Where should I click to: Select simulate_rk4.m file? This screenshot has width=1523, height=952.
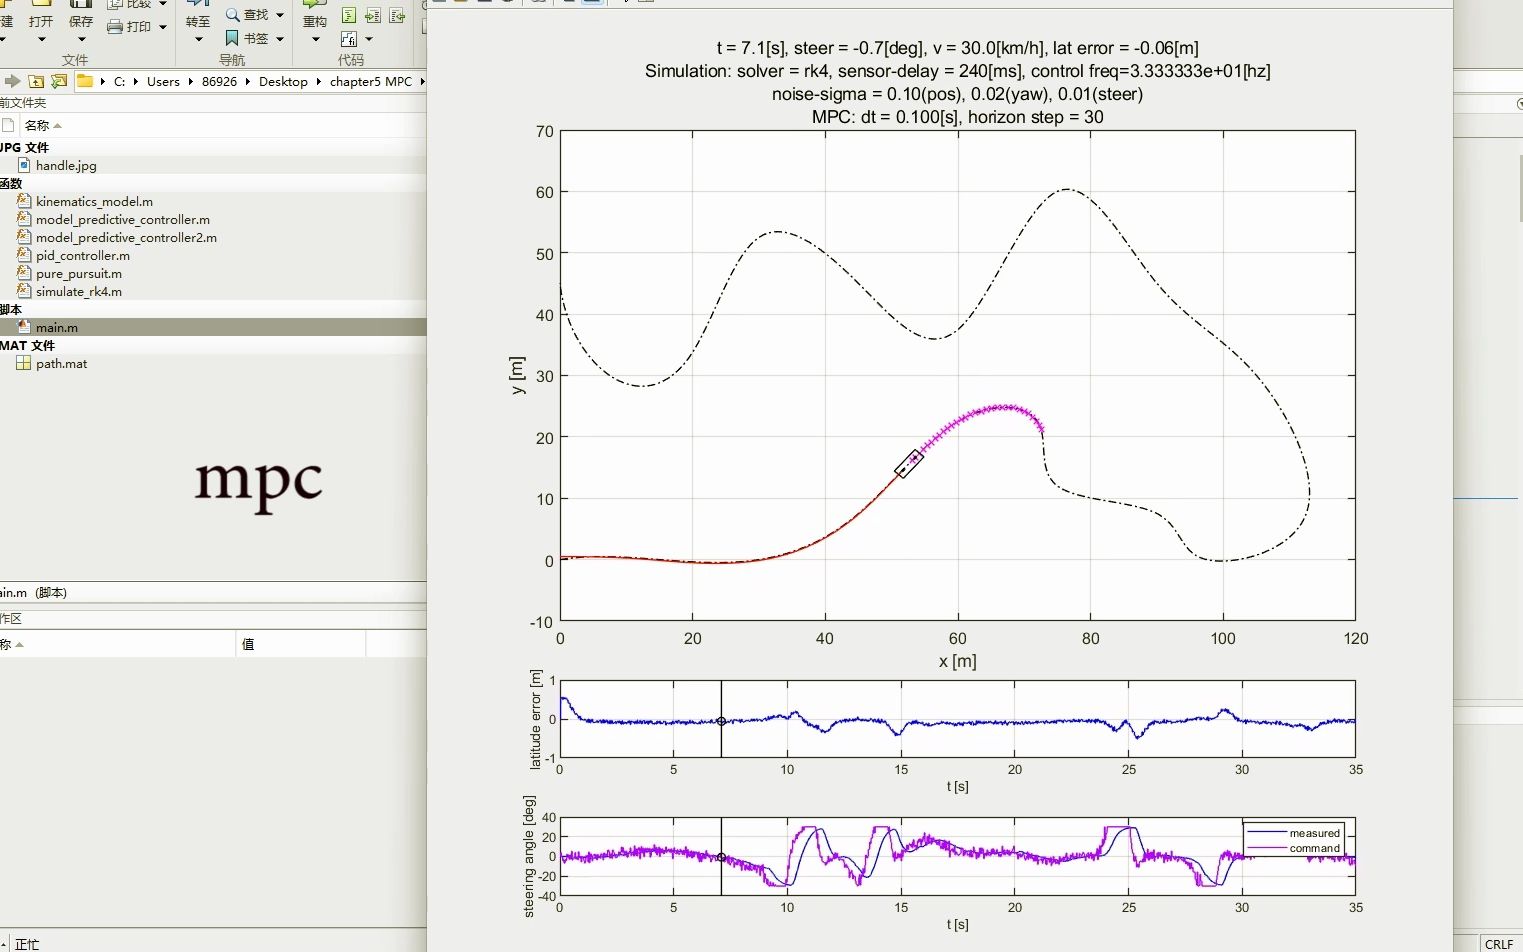click(79, 291)
